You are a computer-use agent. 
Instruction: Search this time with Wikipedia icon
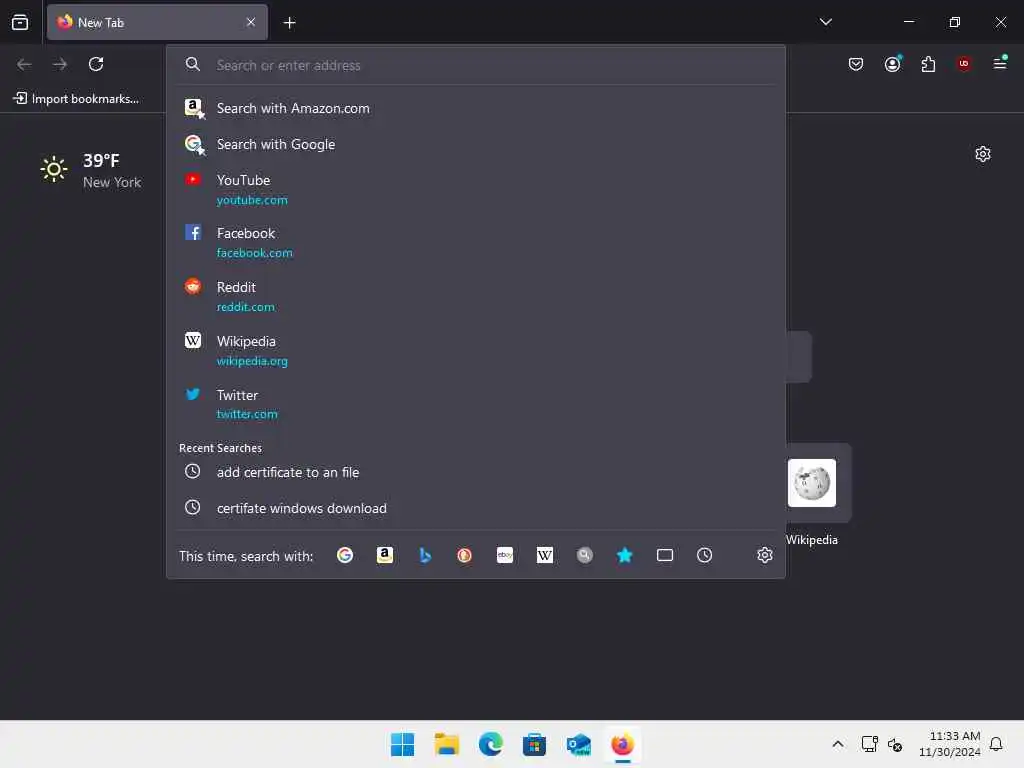point(545,555)
